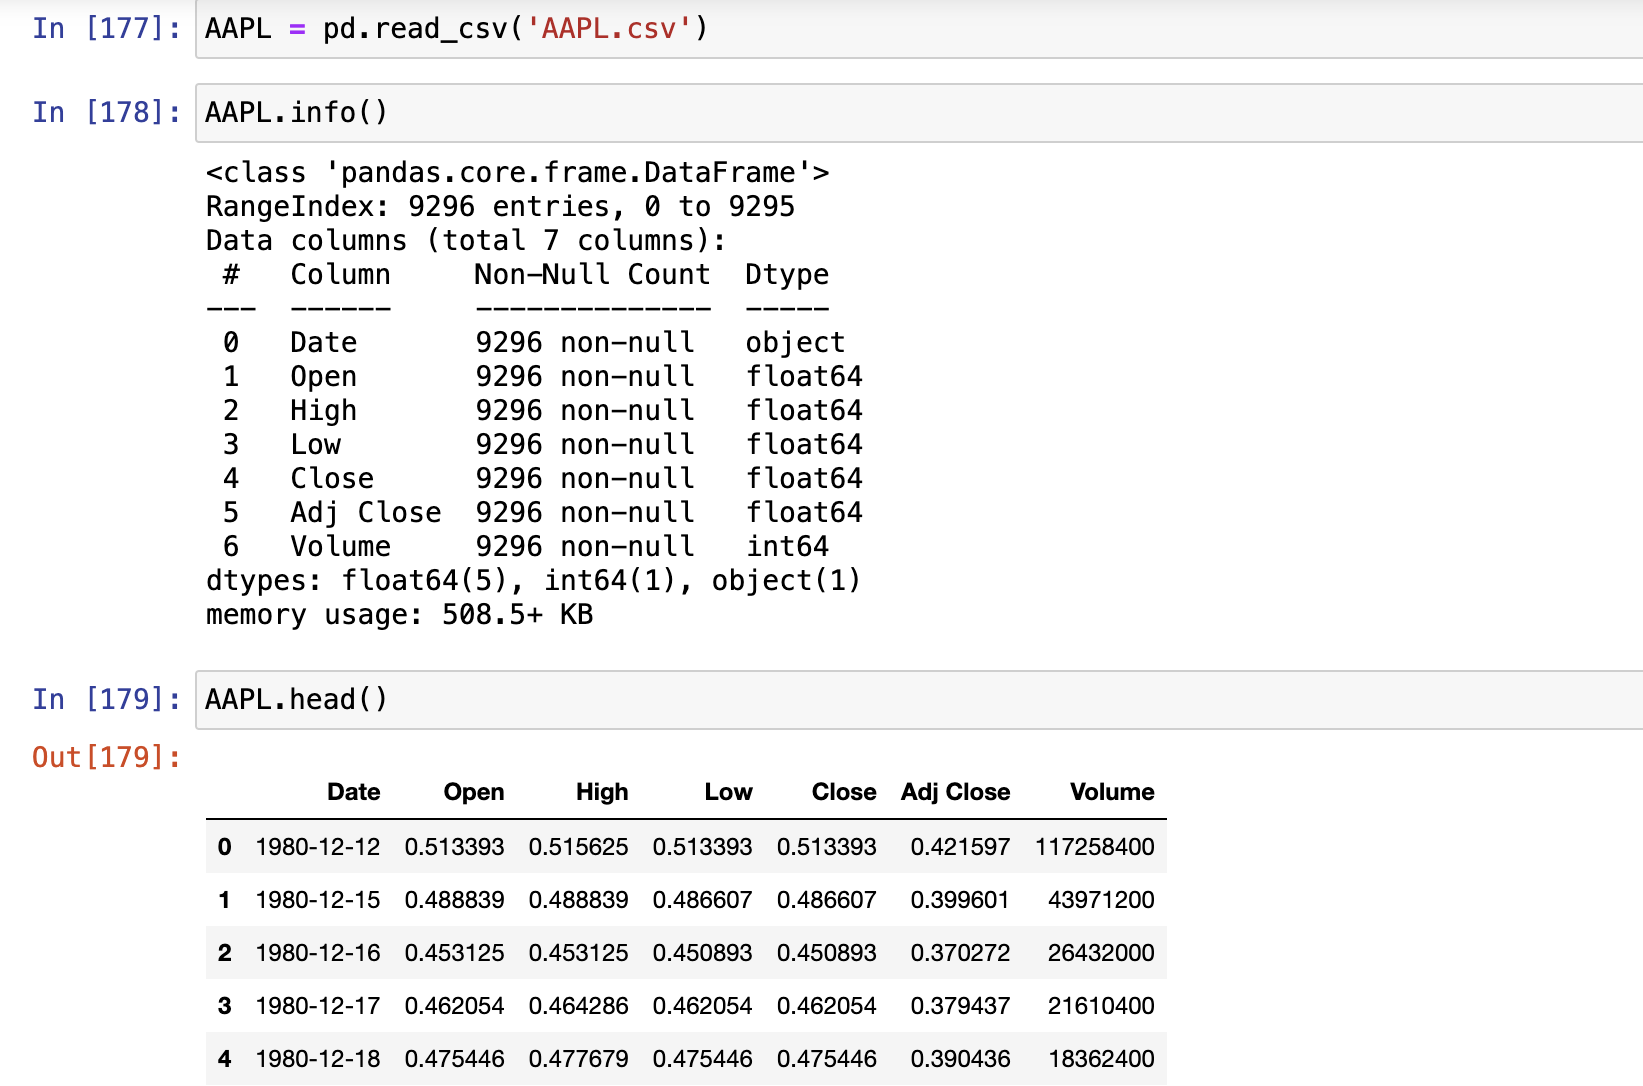1643x1086 pixels.
Task: Select date cell 1980-12-15
Action: 318,900
